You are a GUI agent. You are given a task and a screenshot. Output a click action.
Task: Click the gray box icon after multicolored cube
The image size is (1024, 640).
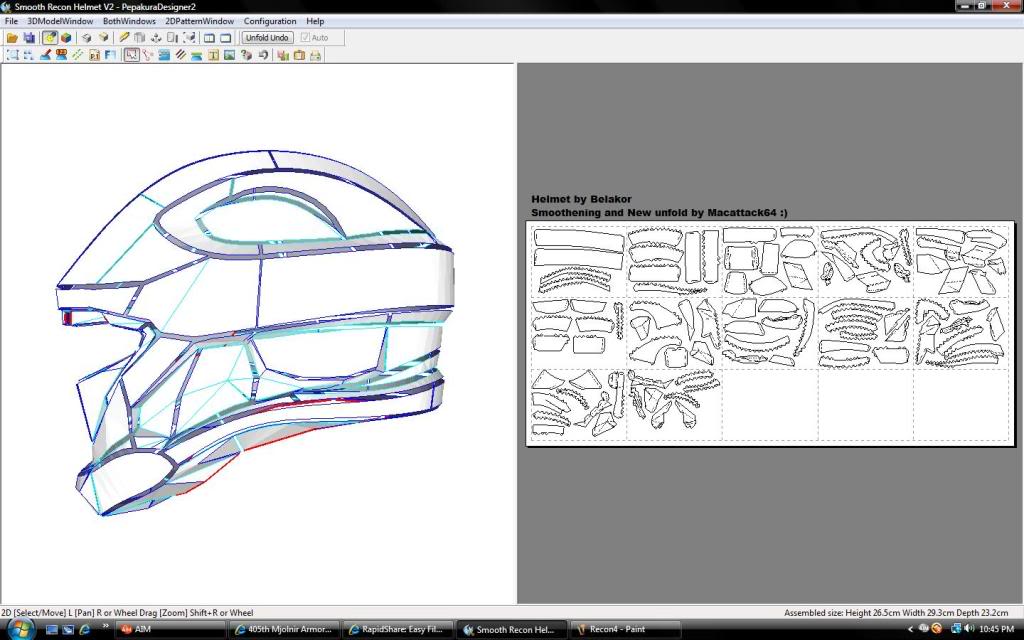point(86,38)
